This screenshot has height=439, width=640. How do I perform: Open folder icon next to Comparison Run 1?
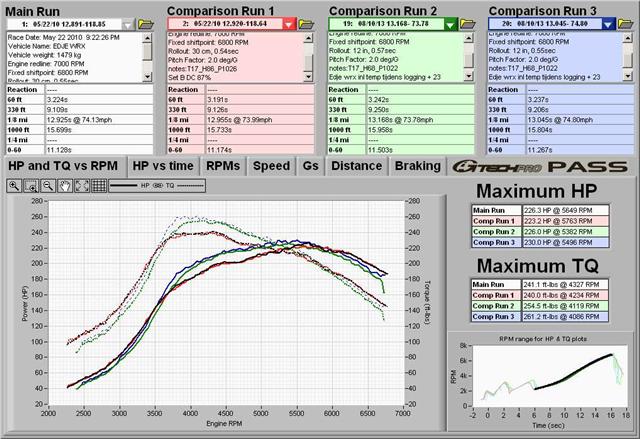pos(306,24)
